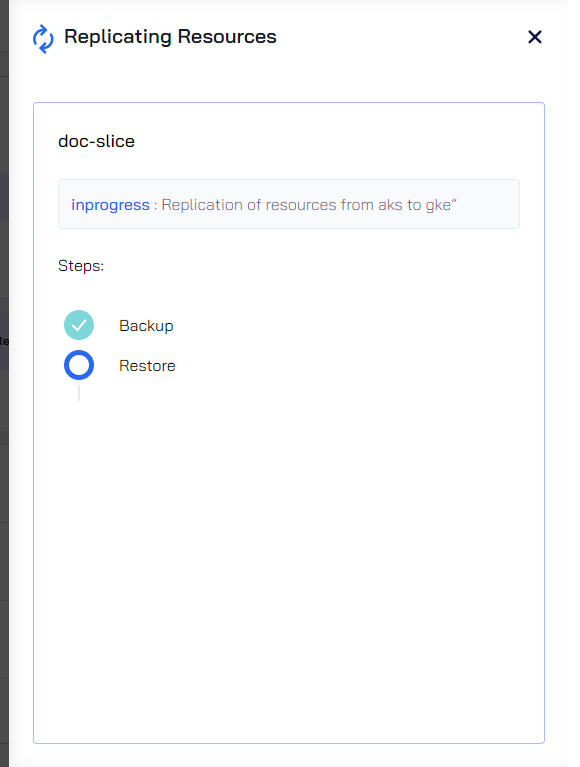Click the word aks in status message
This screenshot has height=767, width=580.
point(390,204)
